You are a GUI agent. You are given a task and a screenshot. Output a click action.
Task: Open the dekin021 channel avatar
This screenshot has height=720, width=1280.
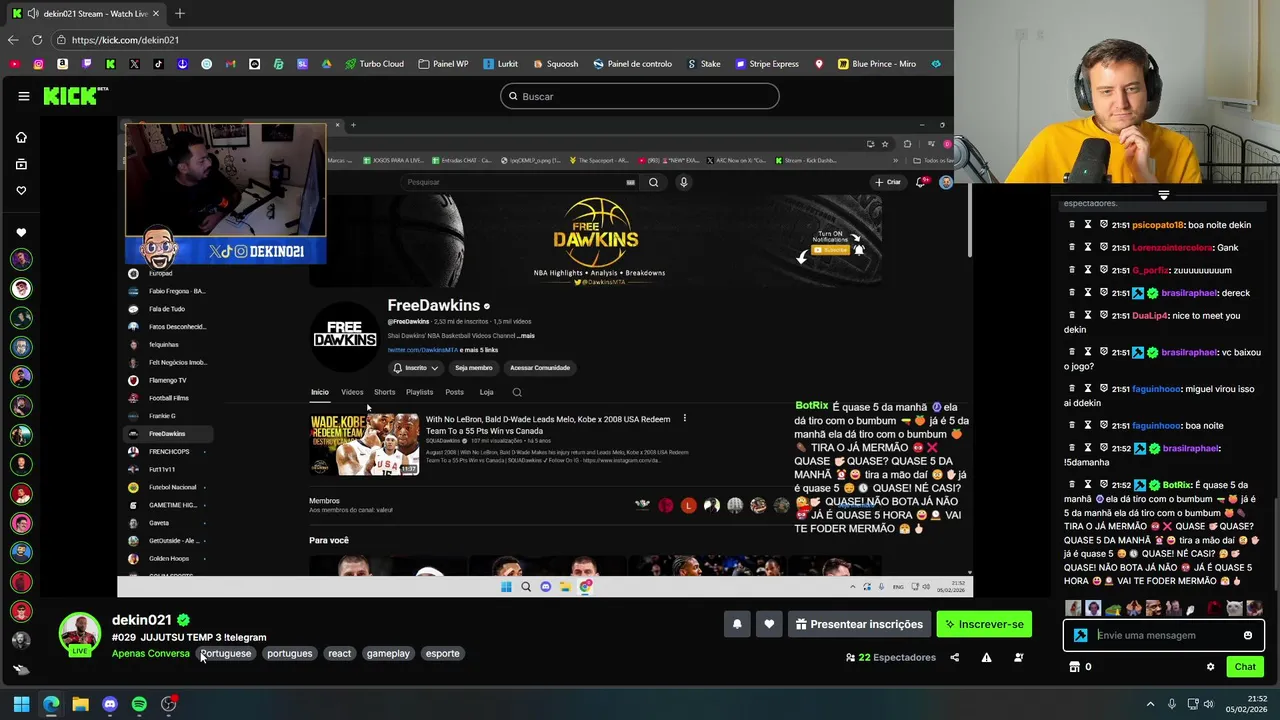point(79,633)
